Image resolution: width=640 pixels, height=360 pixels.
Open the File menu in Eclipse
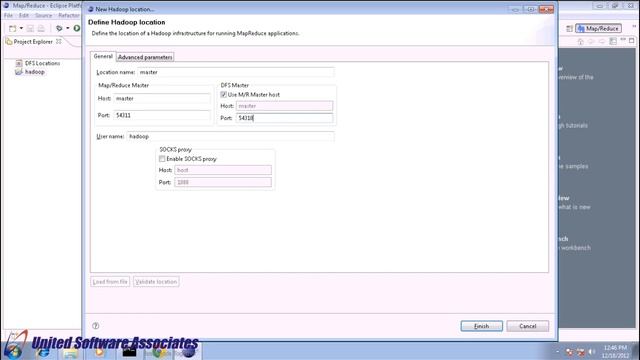click(8, 16)
